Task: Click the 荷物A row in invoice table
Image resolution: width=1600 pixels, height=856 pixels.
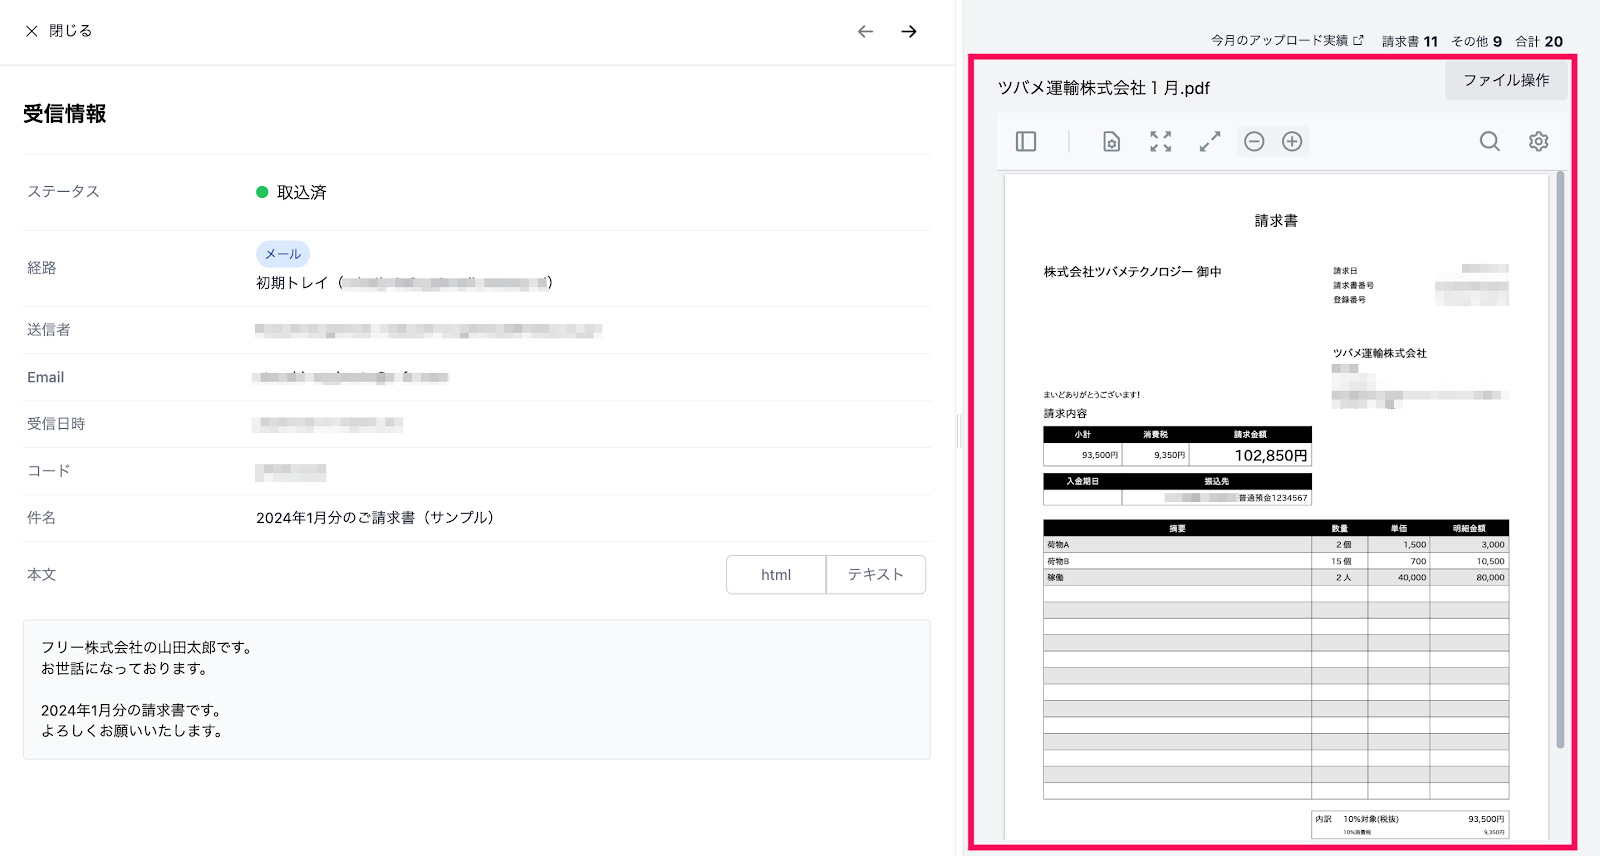Action: 1276,545
